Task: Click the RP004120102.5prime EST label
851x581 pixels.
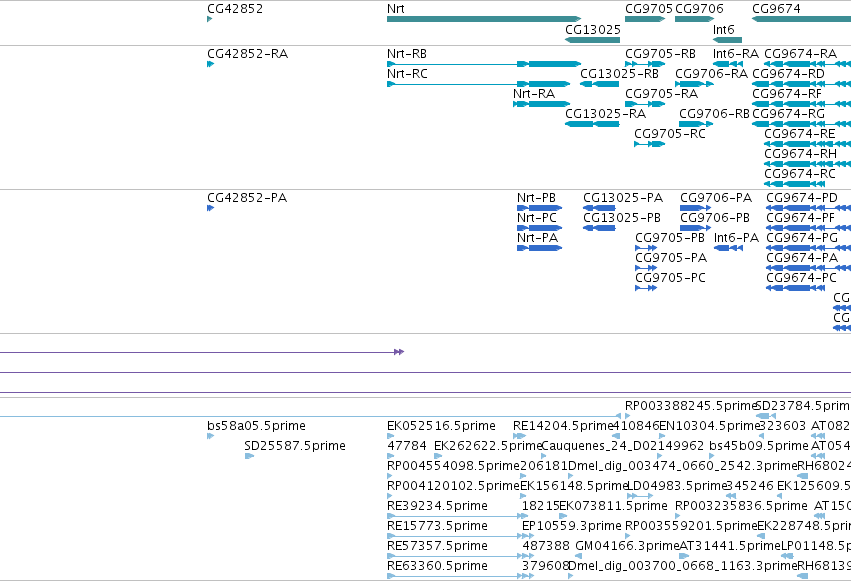Action: [453, 486]
